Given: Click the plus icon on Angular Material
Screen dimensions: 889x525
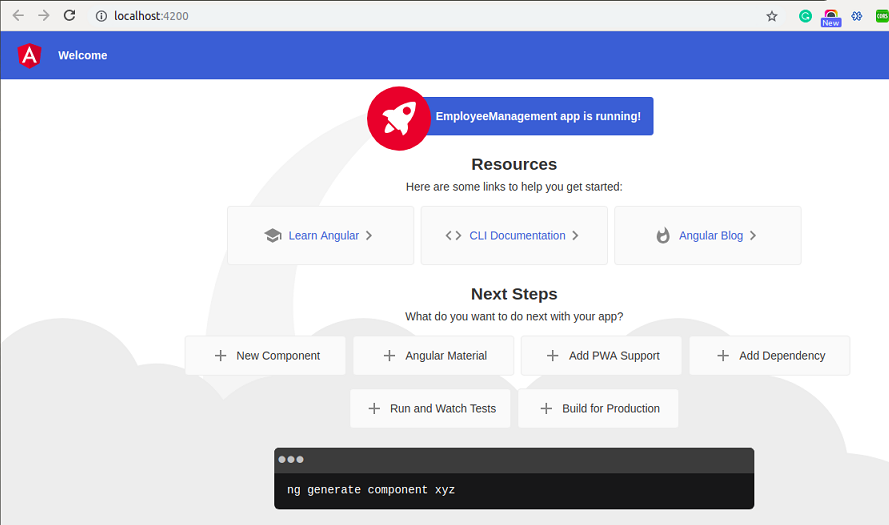Looking at the screenshot, I should pyautogui.click(x=389, y=355).
